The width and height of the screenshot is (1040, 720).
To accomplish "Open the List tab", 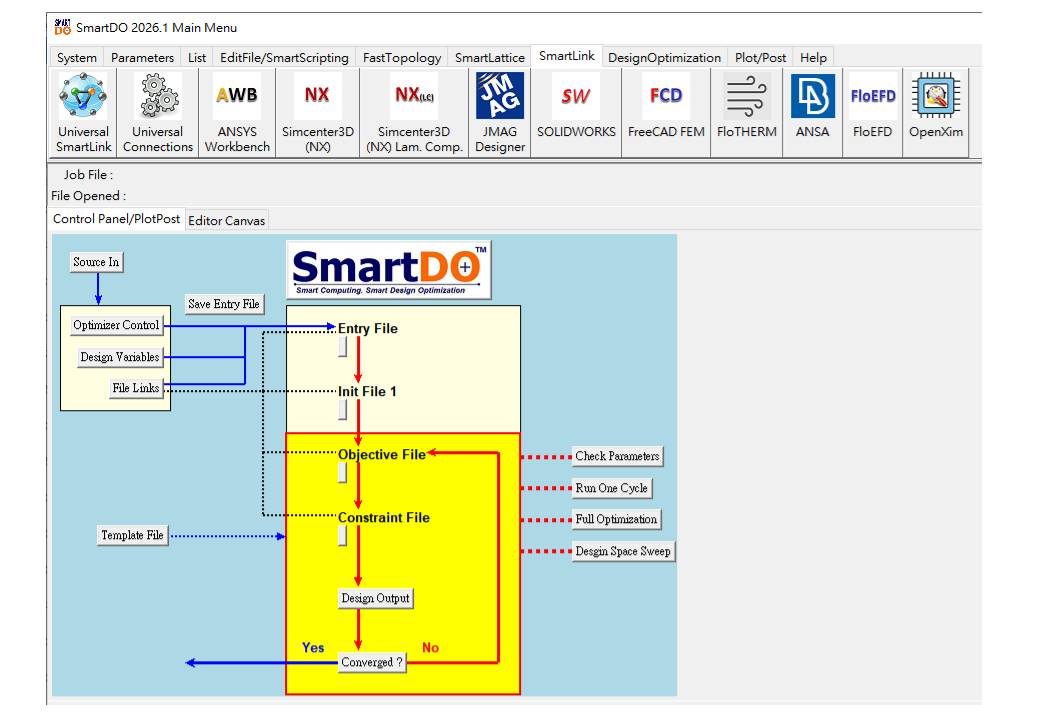I will tap(197, 58).
